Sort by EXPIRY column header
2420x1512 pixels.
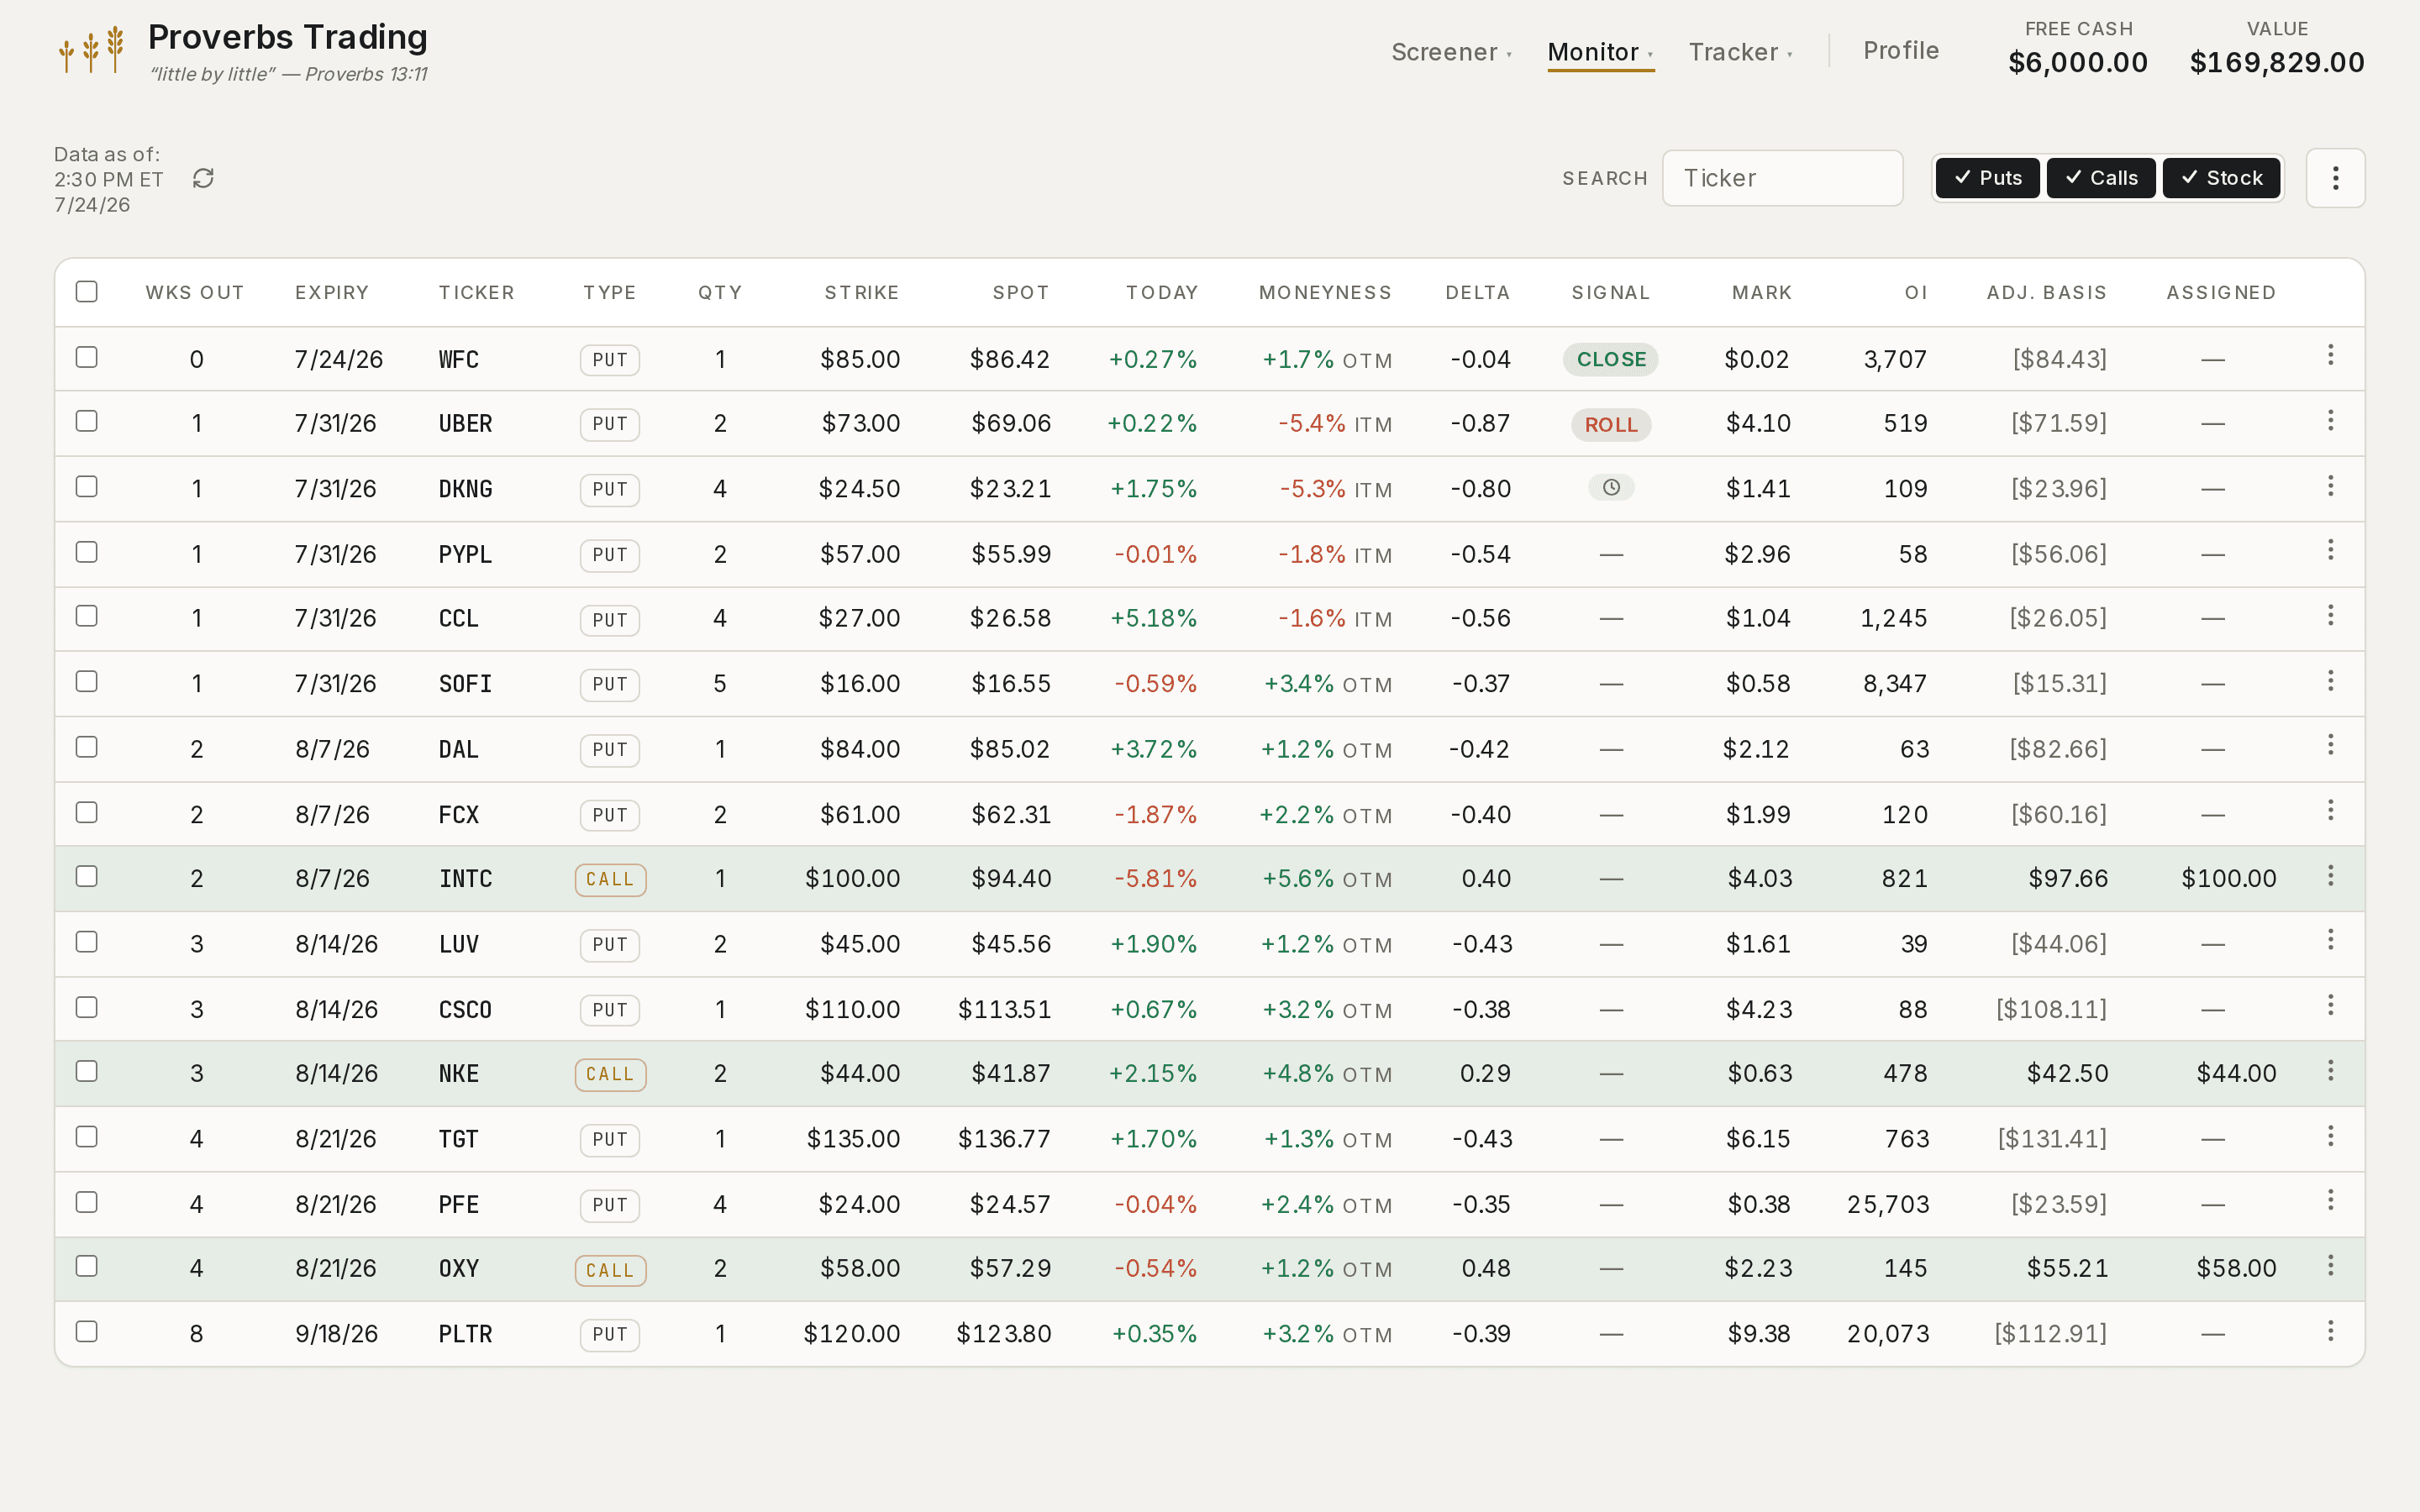(x=332, y=292)
